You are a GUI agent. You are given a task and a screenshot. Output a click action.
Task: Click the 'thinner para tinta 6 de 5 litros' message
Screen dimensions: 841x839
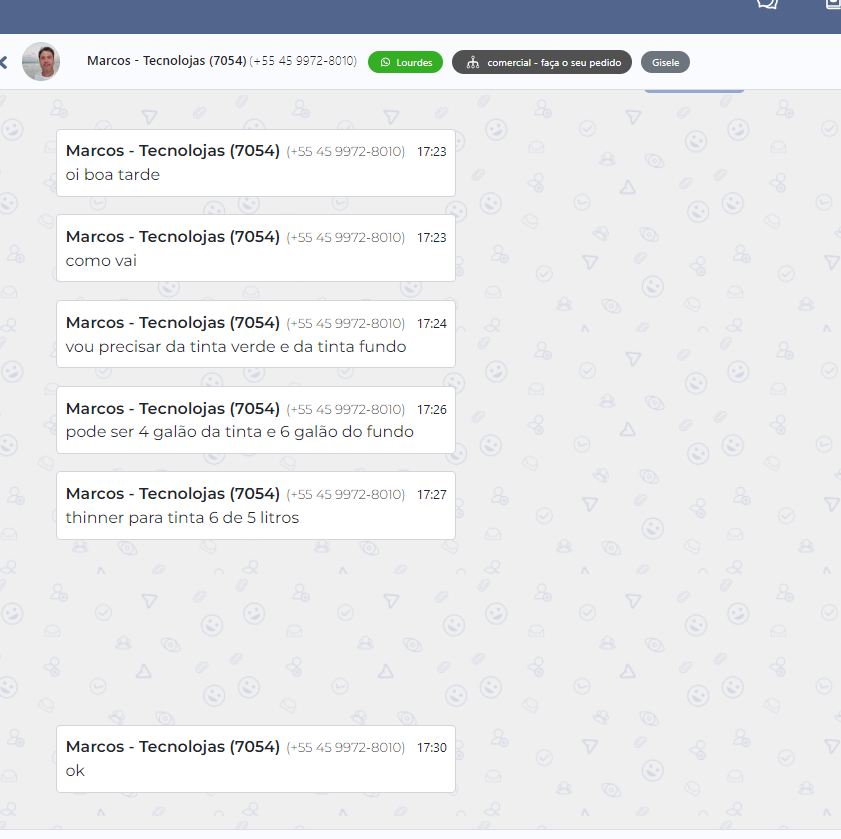point(182,518)
